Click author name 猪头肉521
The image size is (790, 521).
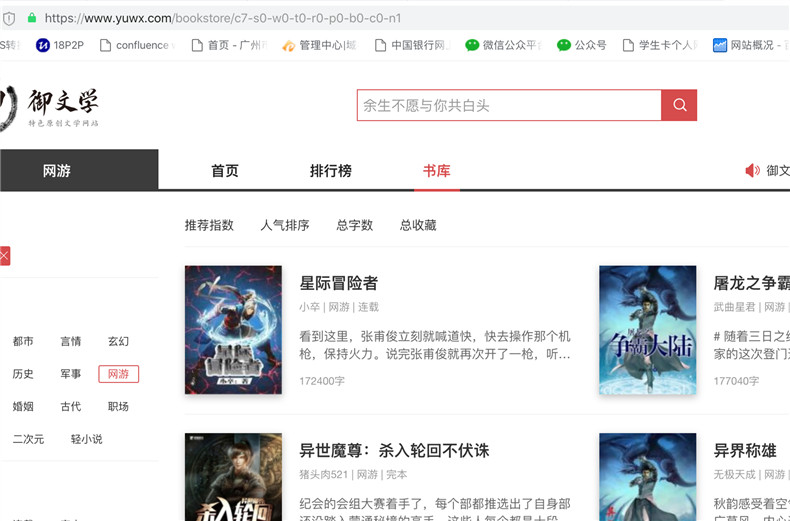tap(323, 474)
